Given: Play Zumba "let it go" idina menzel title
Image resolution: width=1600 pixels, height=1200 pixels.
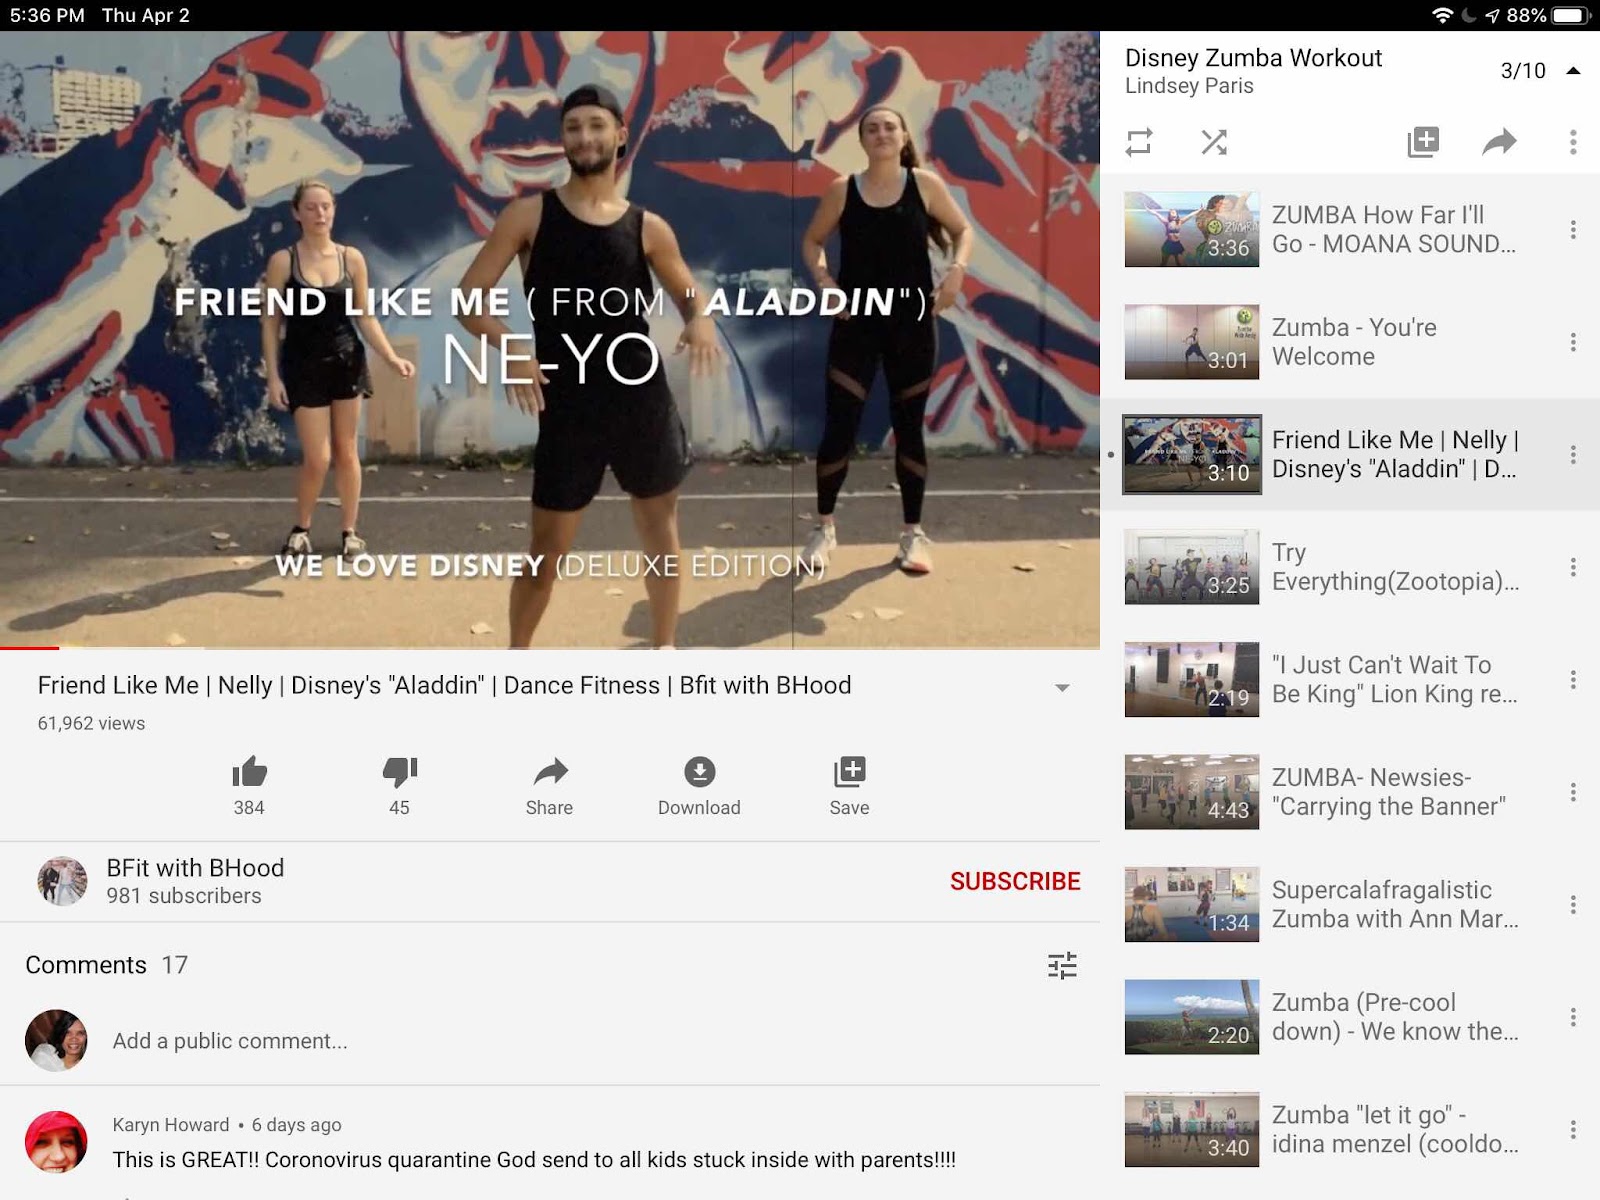Looking at the screenshot, I should (x=1395, y=1130).
